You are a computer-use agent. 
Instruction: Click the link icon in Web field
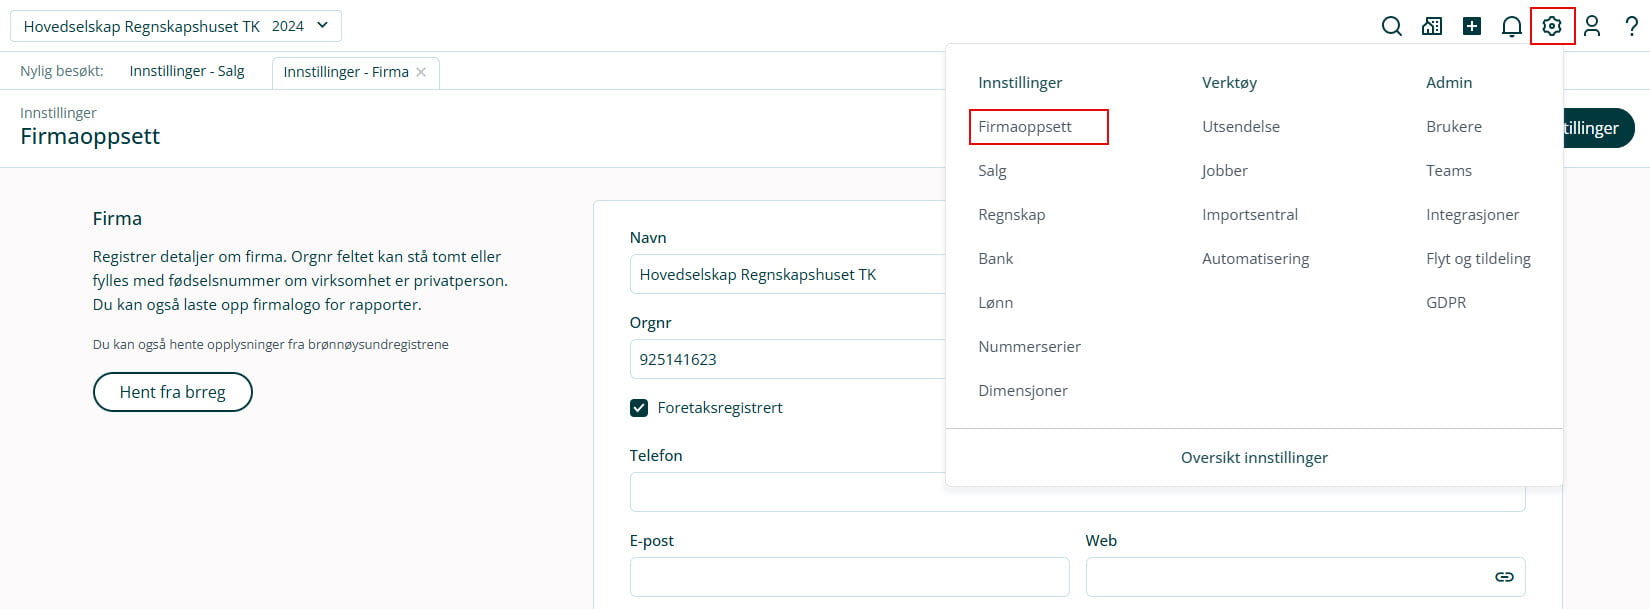point(1504,577)
